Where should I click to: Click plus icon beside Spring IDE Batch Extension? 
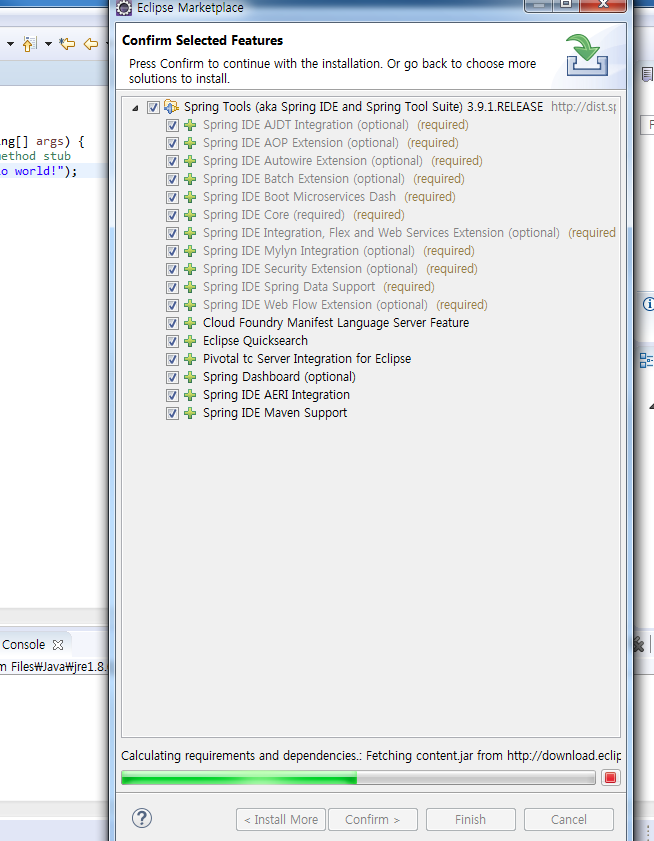tap(190, 179)
